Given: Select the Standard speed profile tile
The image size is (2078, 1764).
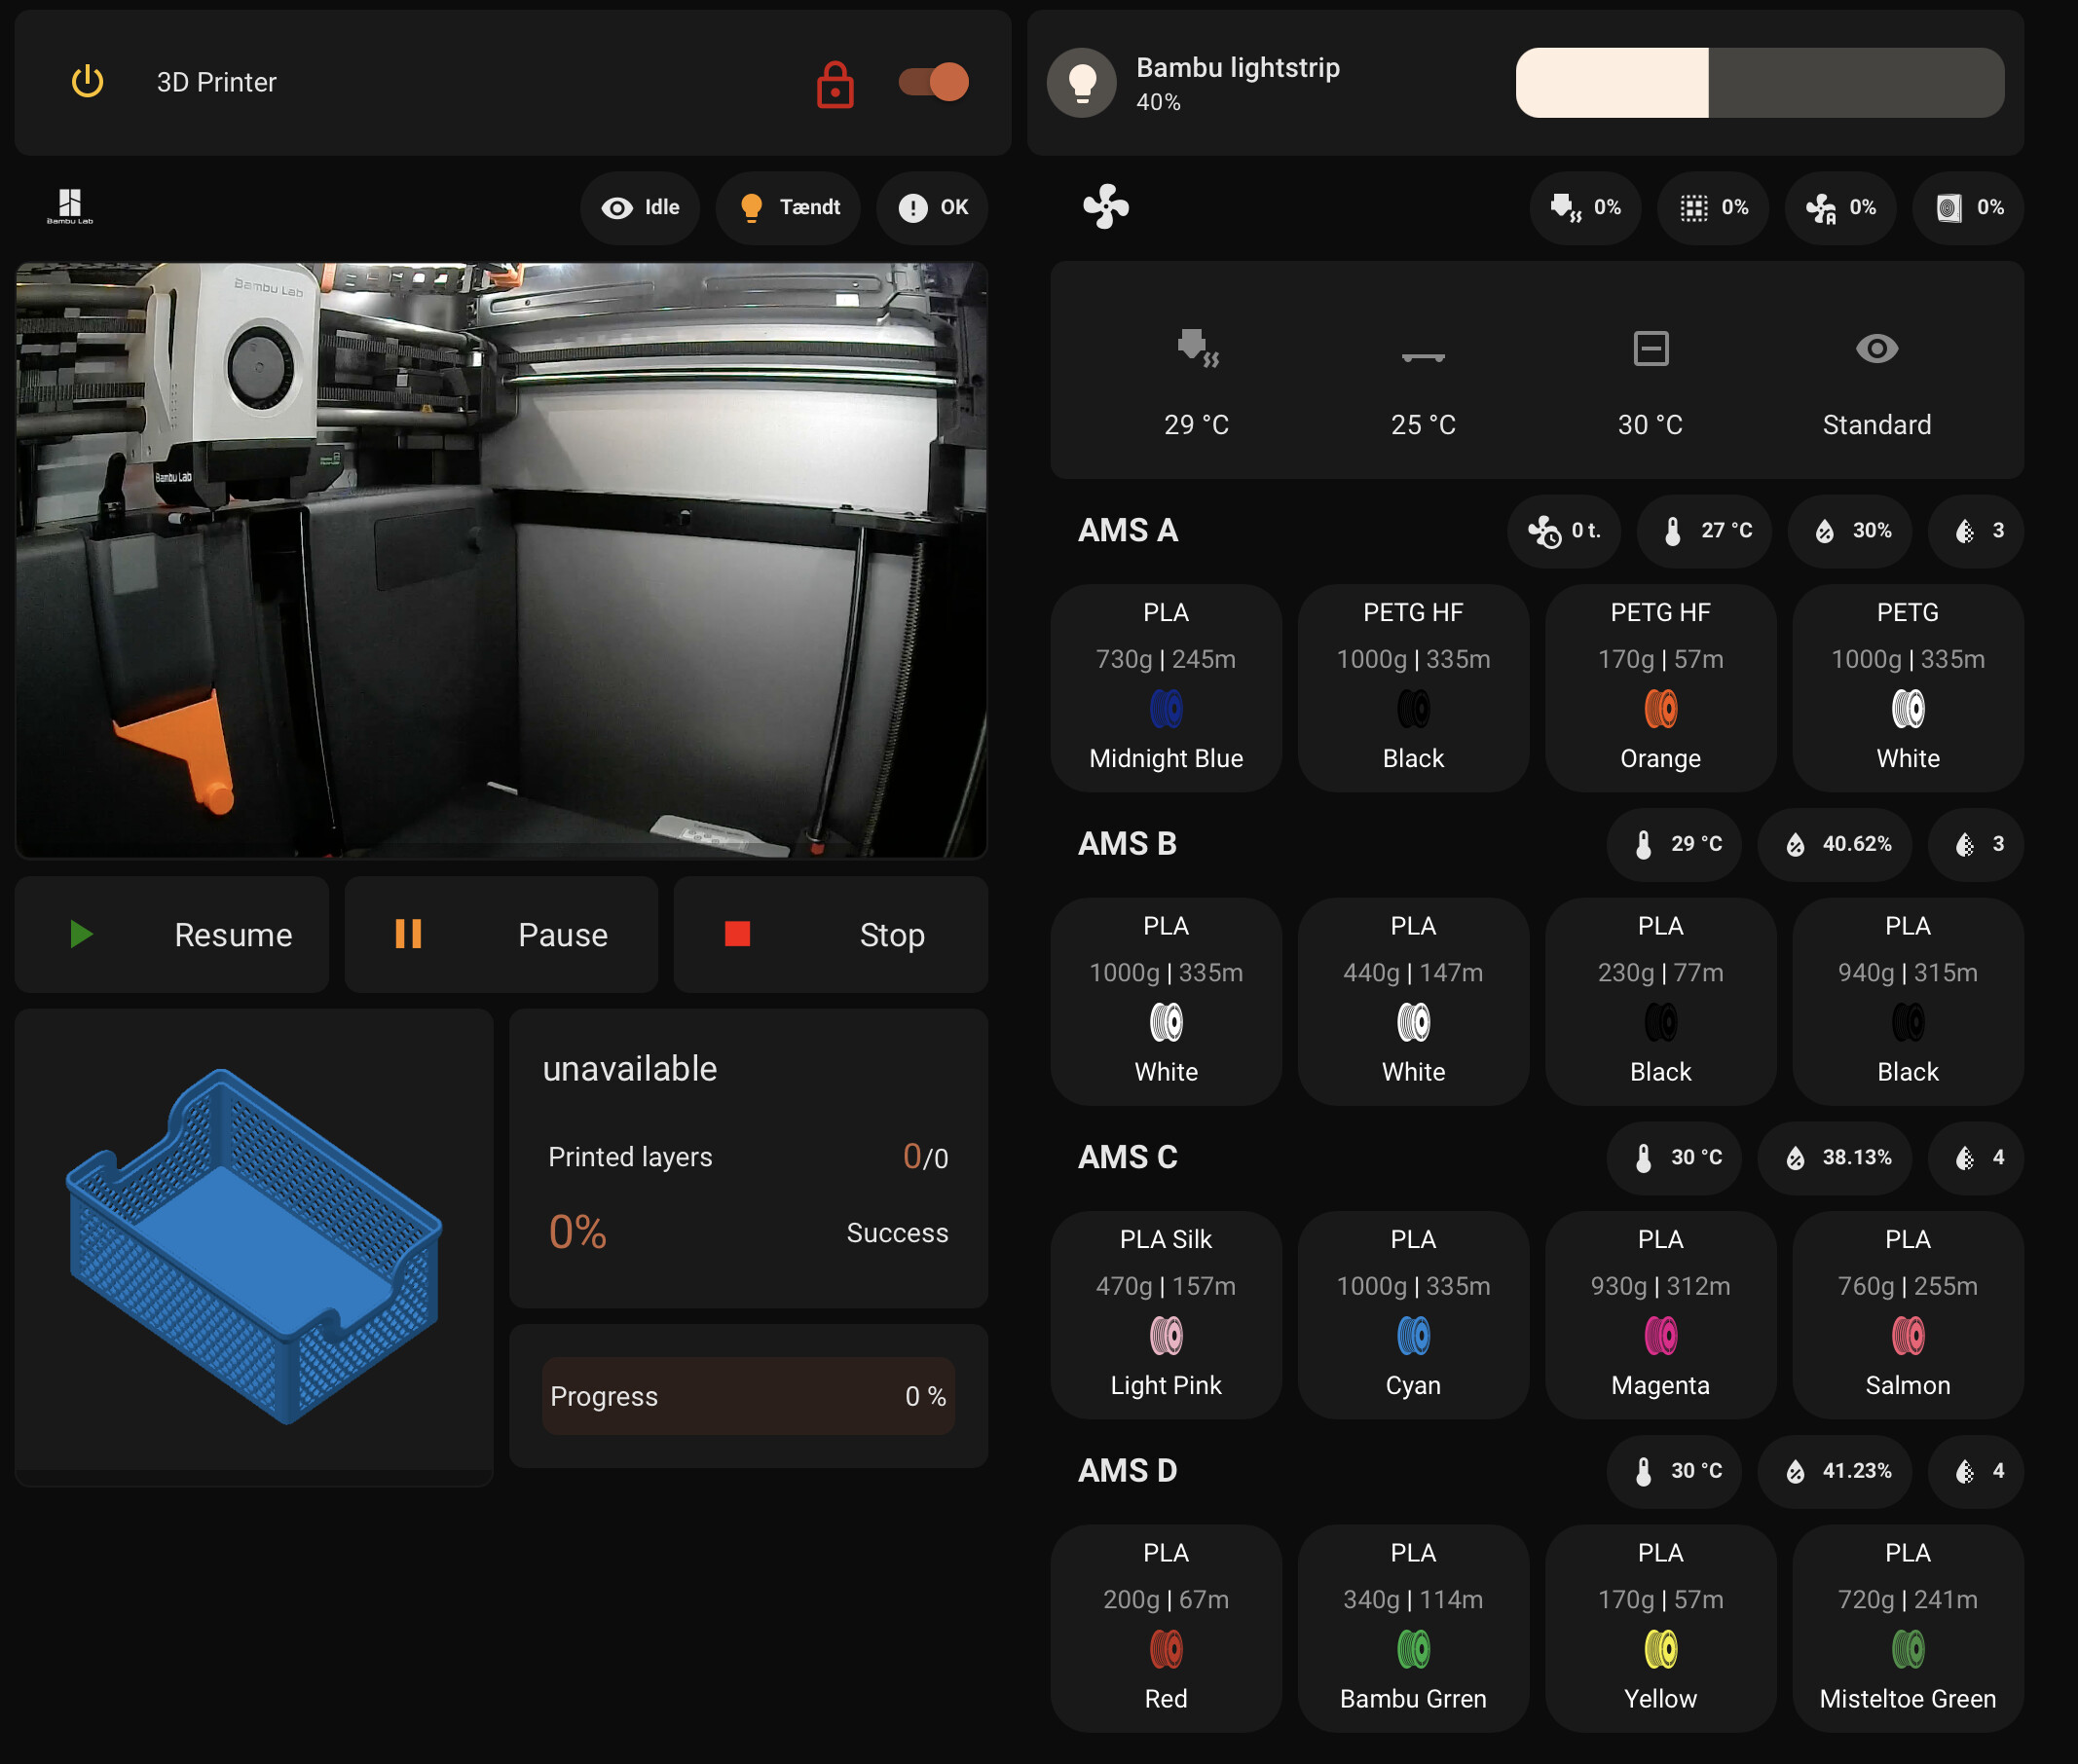Looking at the screenshot, I should (x=1876, y=381).
